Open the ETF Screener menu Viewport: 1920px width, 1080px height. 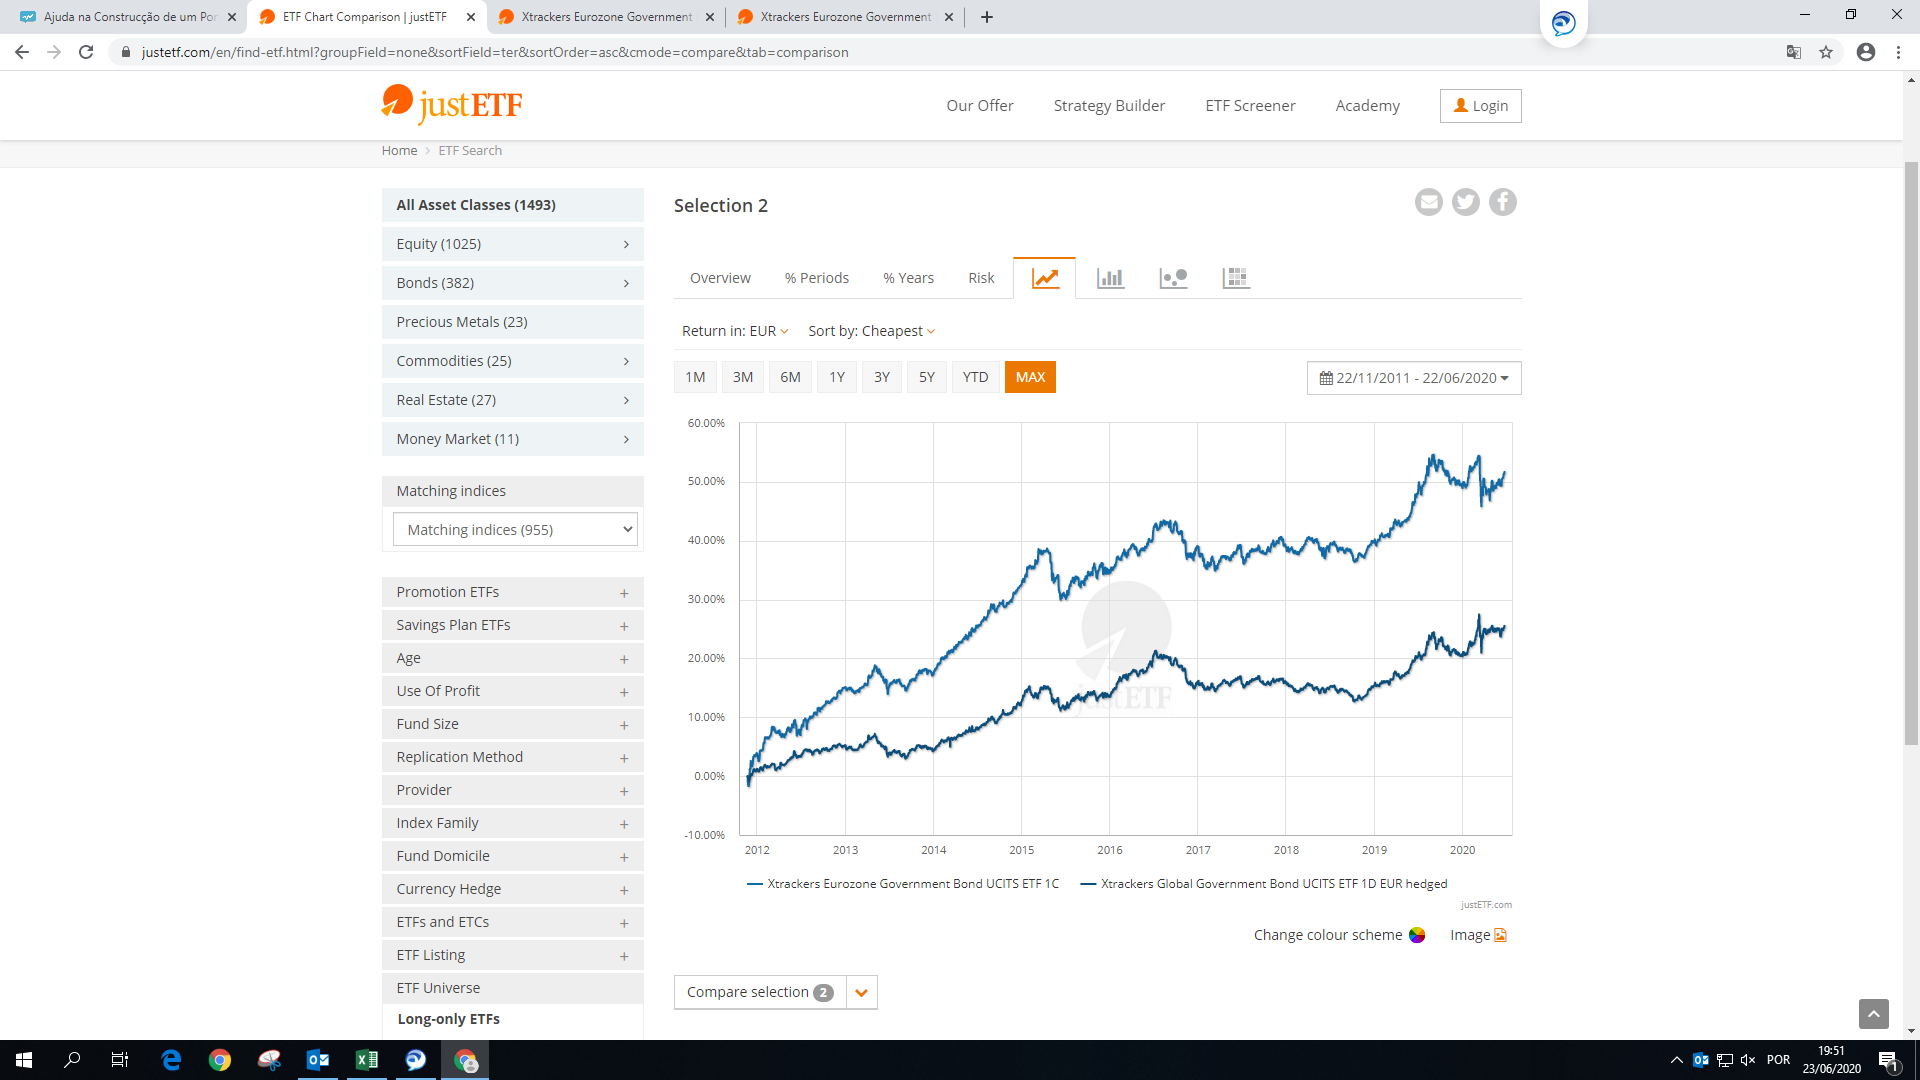[x=1250, y=106]
